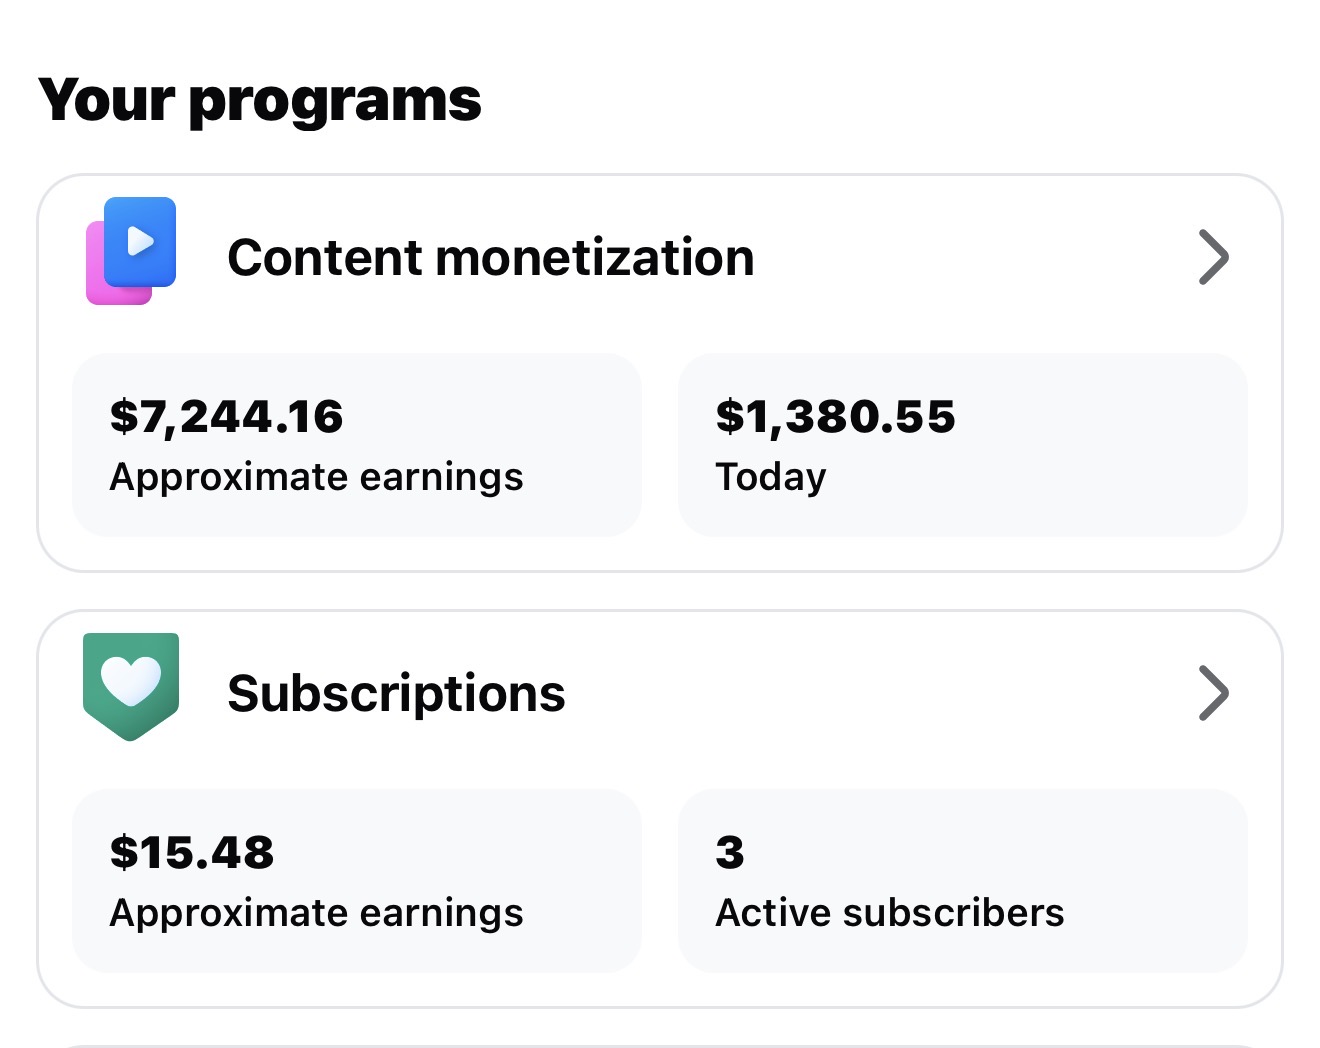Click the Your programs heading

(260, 100)
